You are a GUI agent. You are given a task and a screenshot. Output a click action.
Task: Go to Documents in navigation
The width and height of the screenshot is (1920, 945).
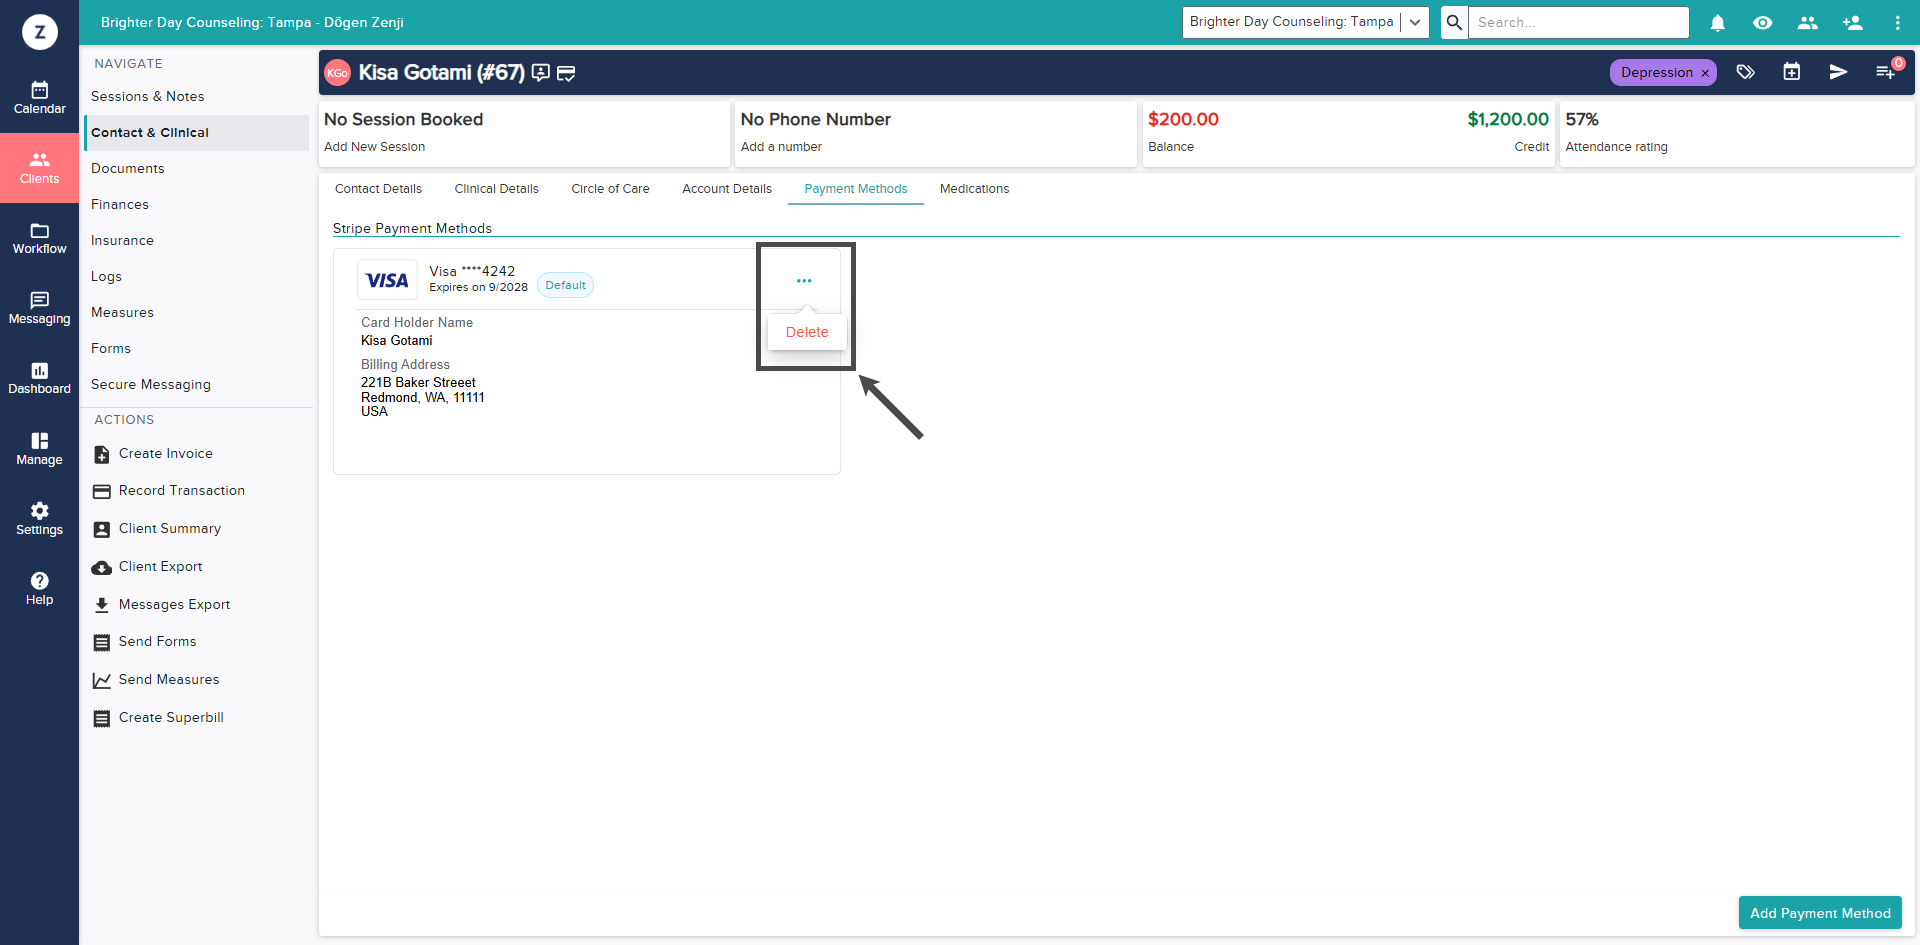tap(127, 169)
